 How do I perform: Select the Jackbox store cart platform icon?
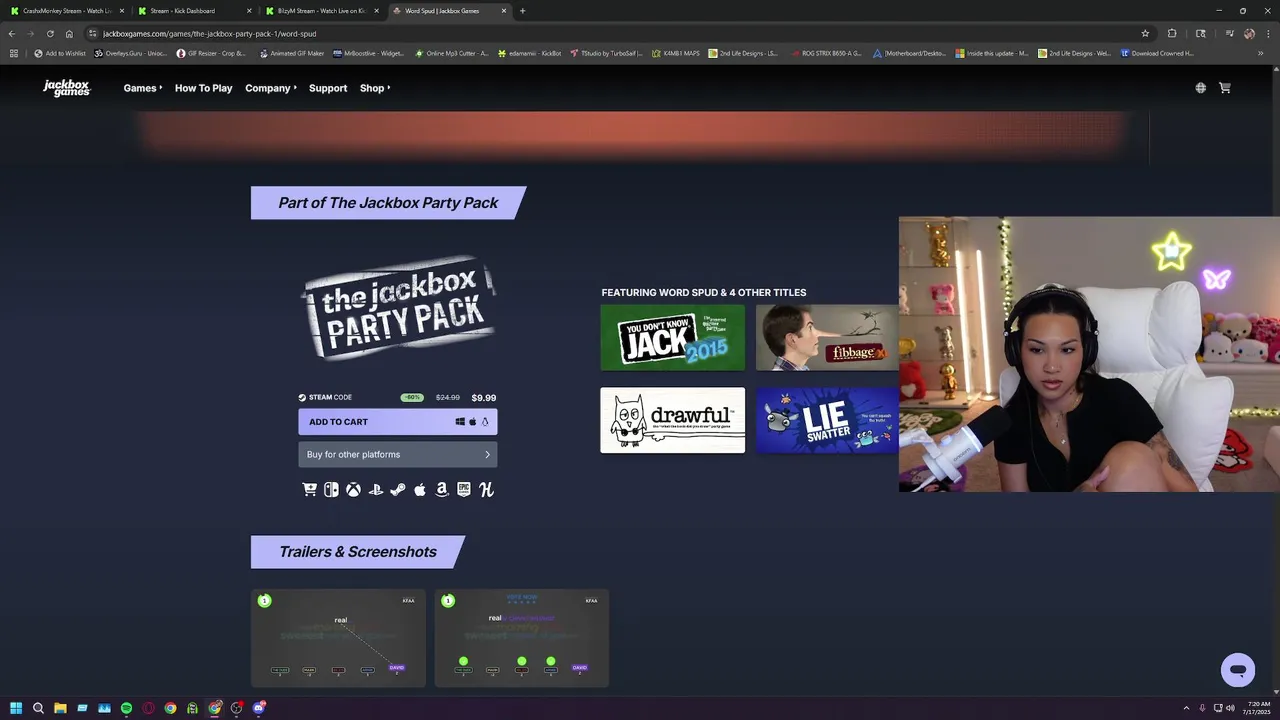point(309,490)
